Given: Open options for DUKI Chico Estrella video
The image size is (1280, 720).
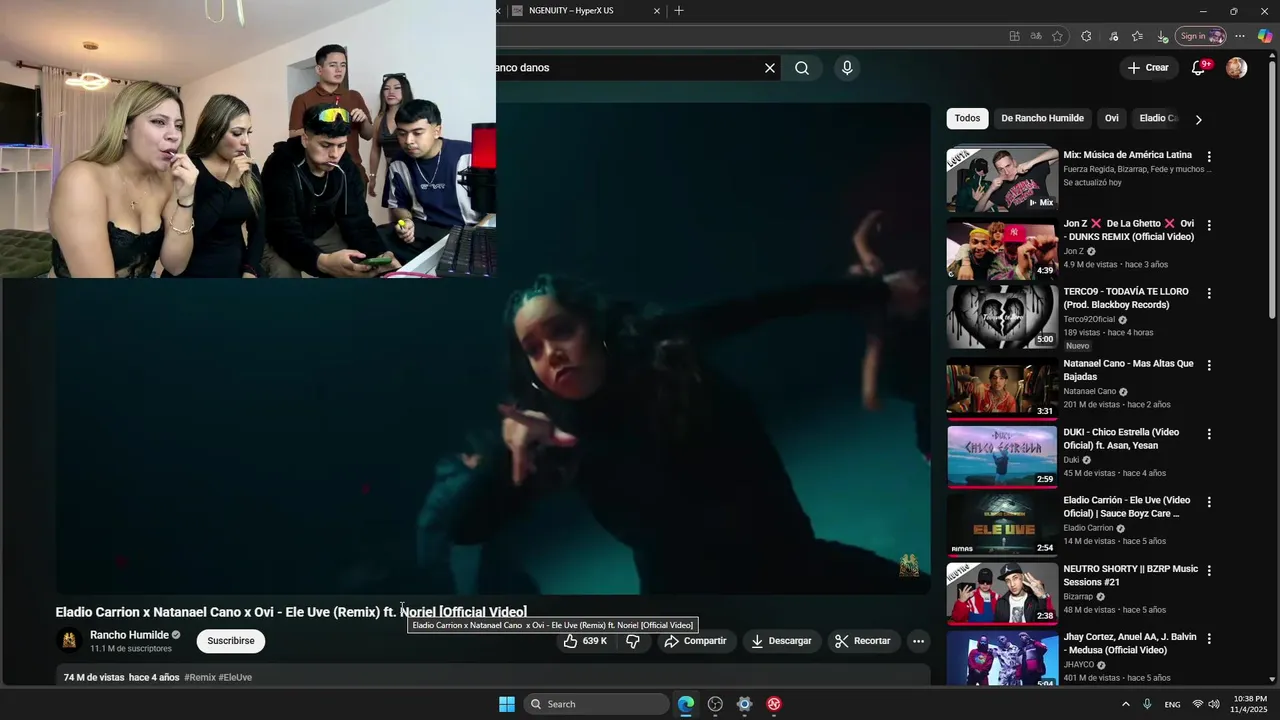Looking at the screenshot, I should (x=1209, y=434).
